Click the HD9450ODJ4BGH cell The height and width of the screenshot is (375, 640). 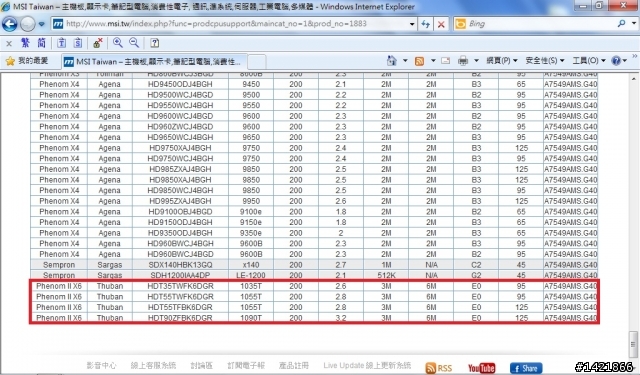180,84
